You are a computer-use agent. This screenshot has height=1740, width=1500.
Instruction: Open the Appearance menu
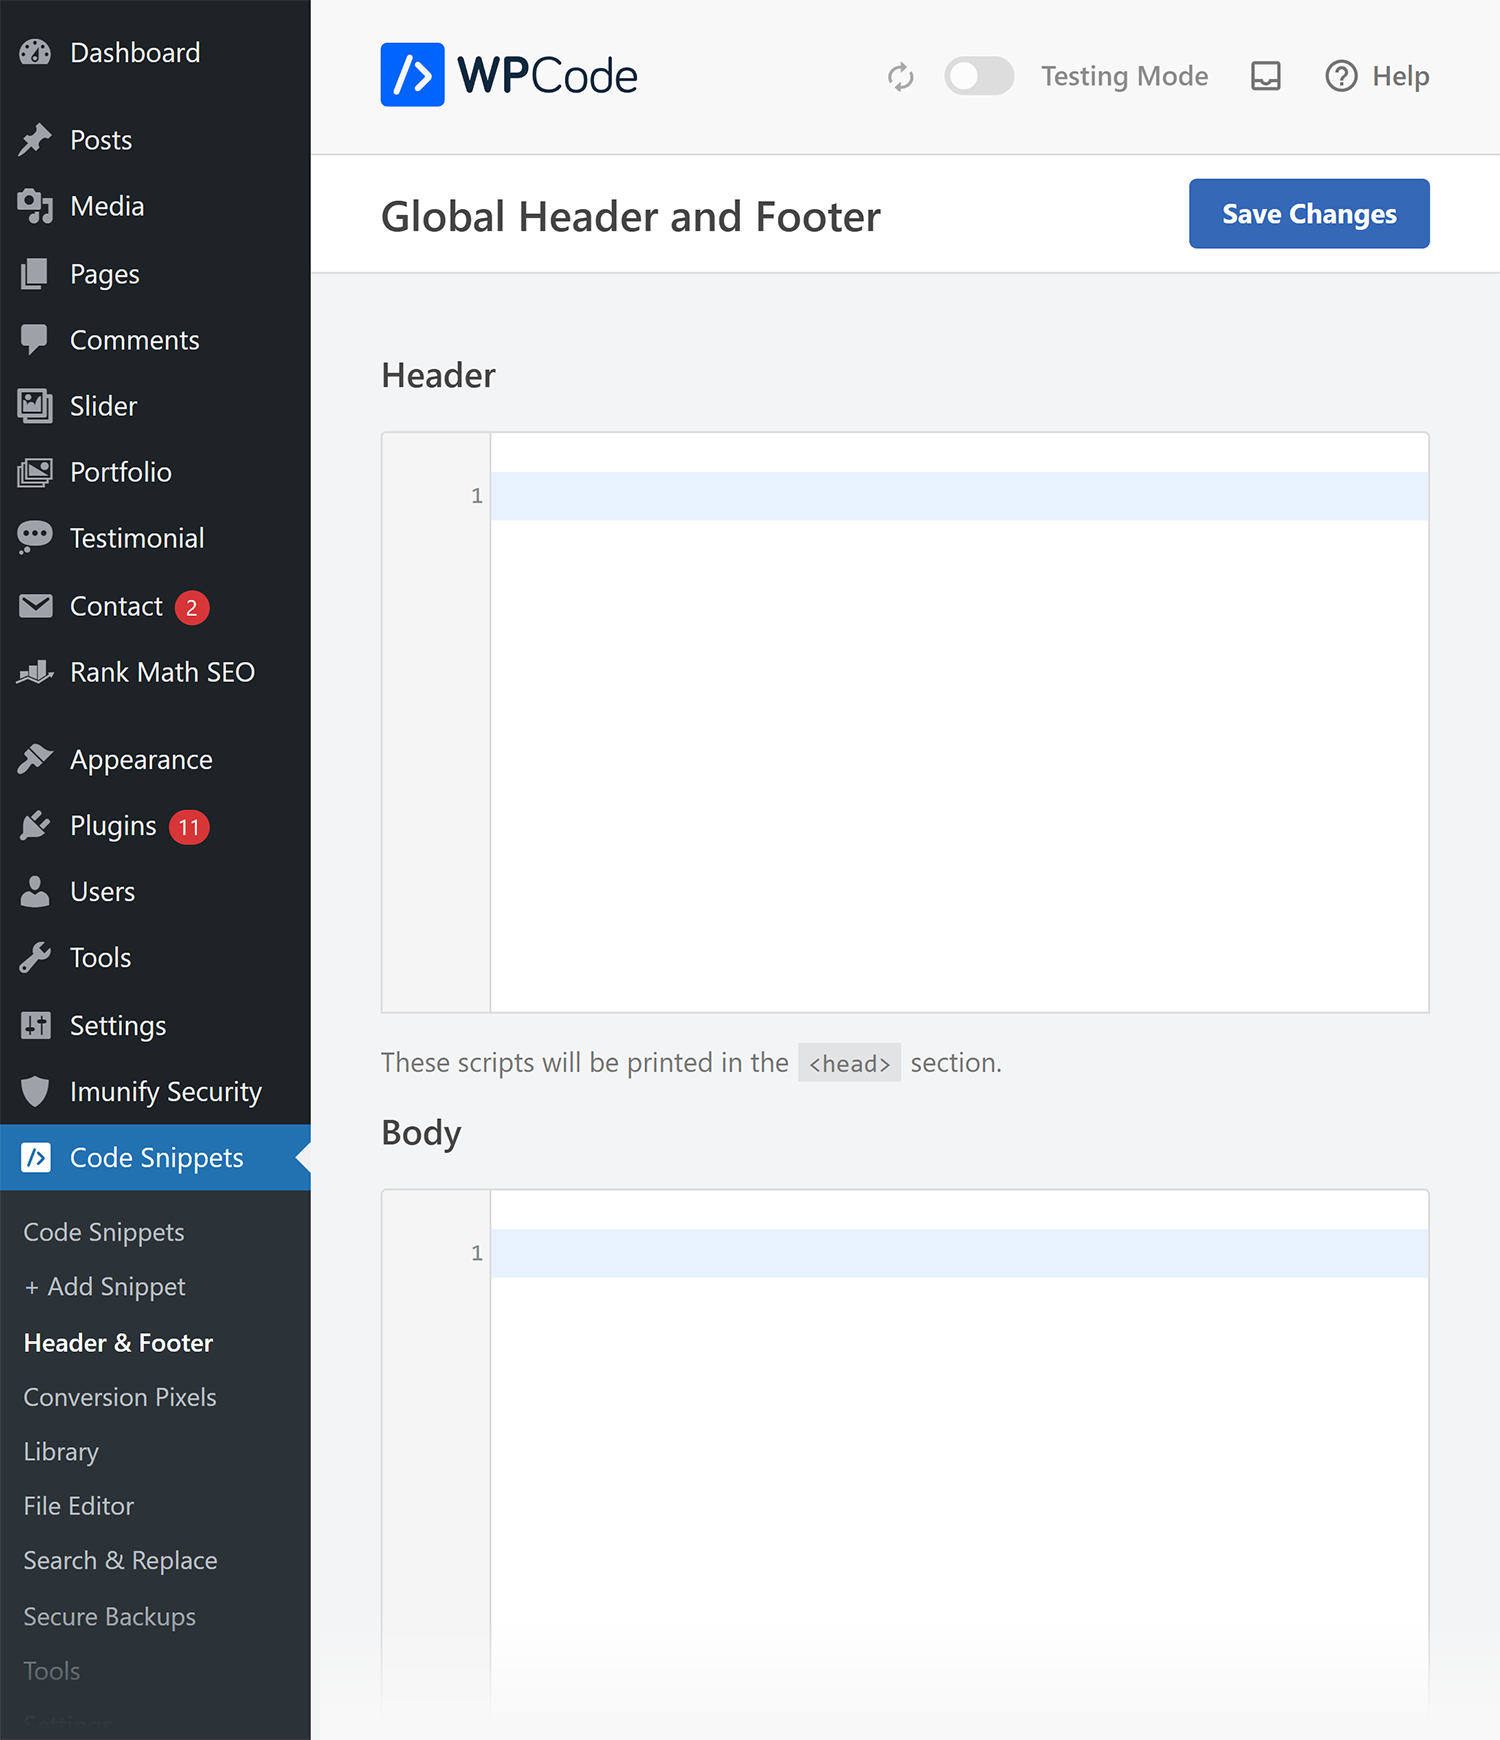(155, 760)
